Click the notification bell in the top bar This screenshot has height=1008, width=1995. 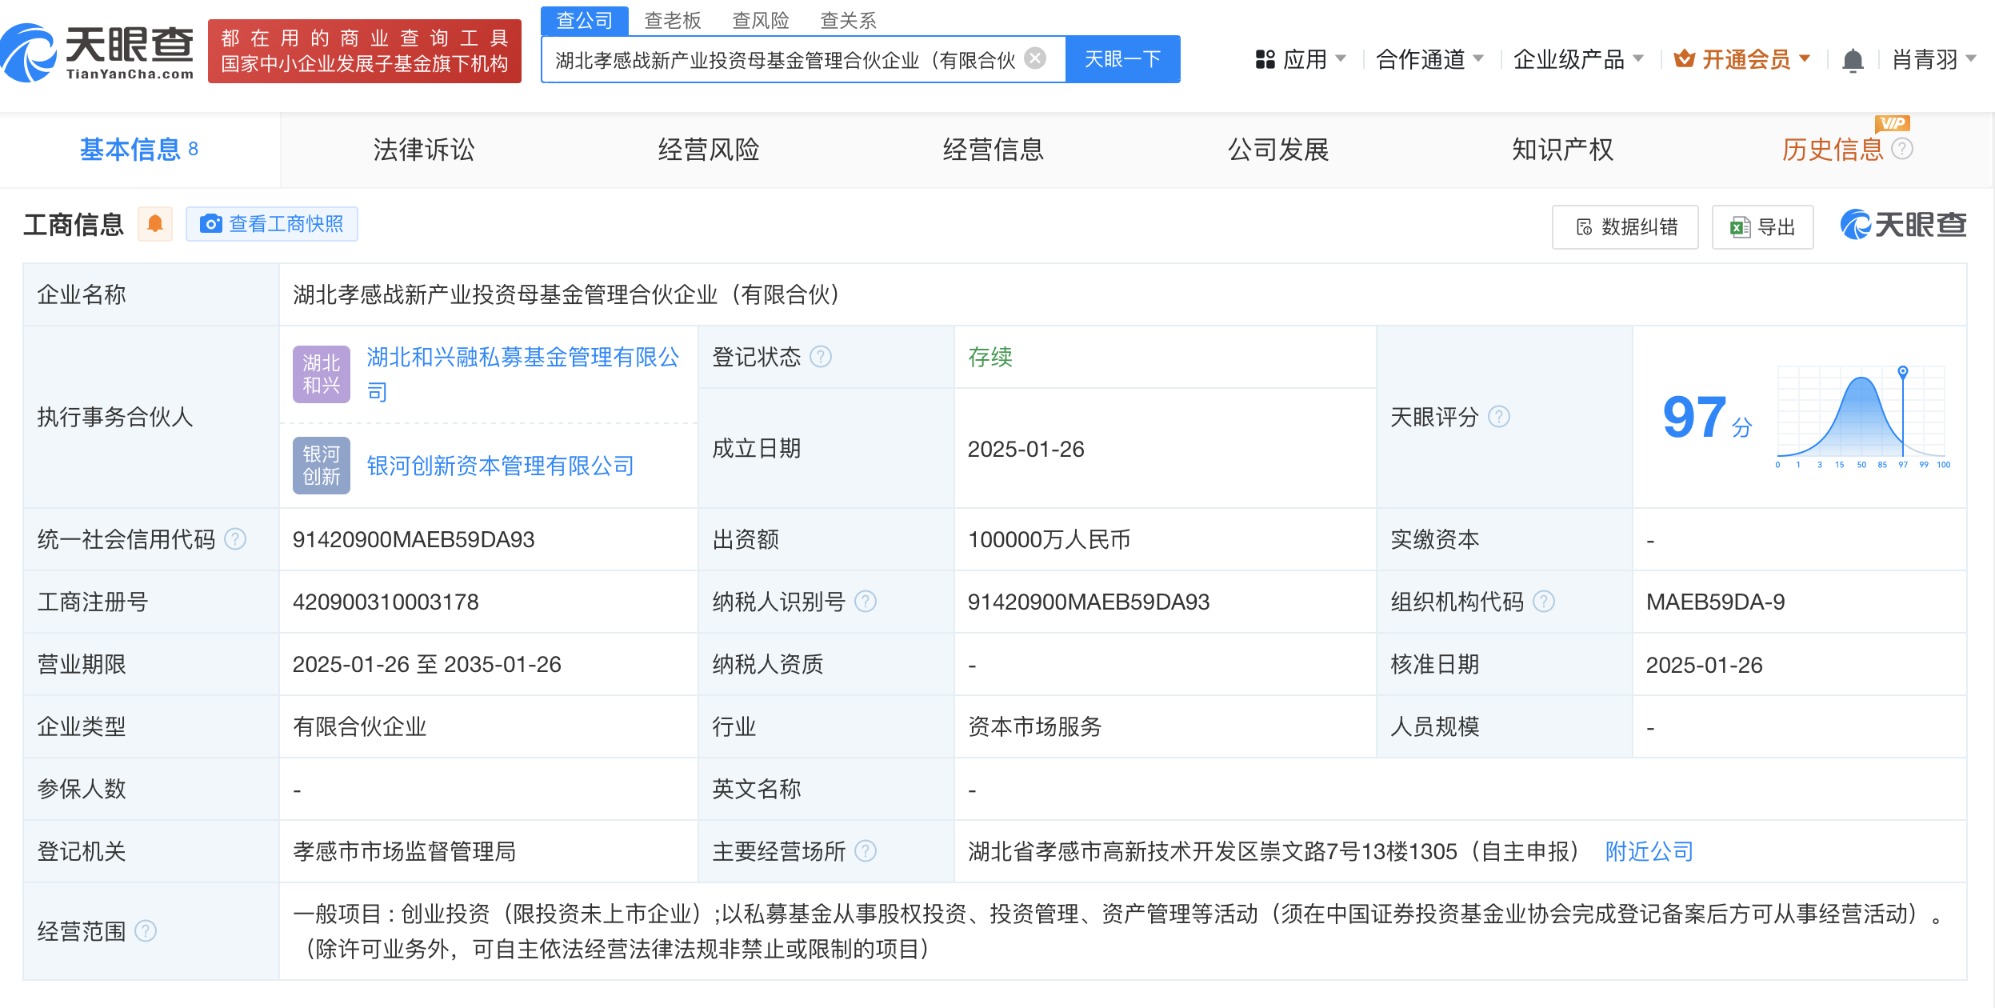(1852, 61)
